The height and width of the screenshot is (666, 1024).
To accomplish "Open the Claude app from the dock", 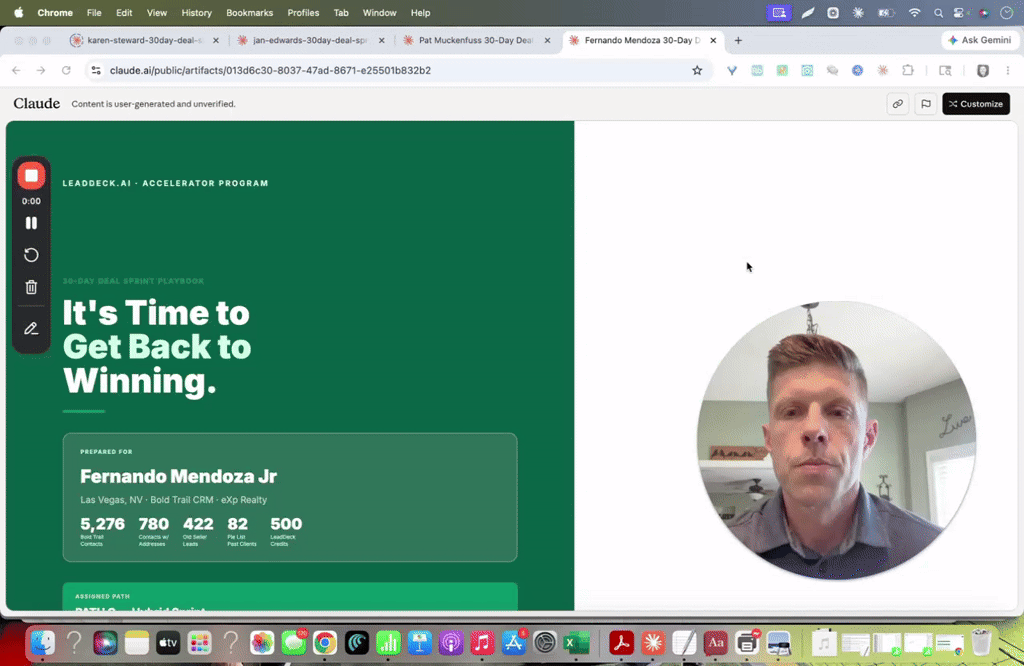I will click(x=652, y=643).
